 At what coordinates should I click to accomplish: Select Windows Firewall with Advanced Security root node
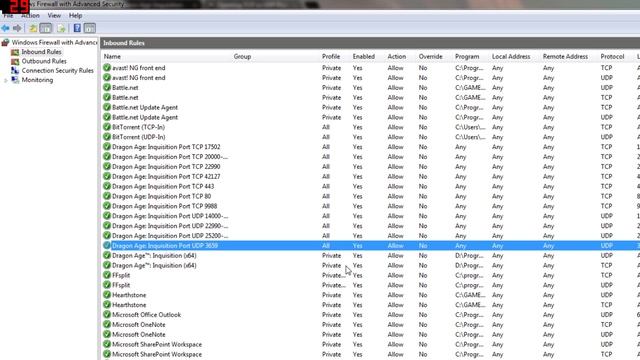coord(54,42)
